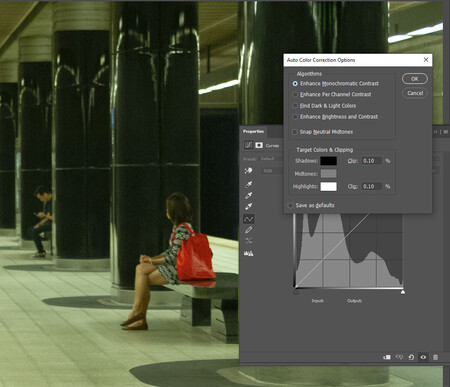Select the edit points curve tool
This screenshot has width=450, height=387.
249,219
